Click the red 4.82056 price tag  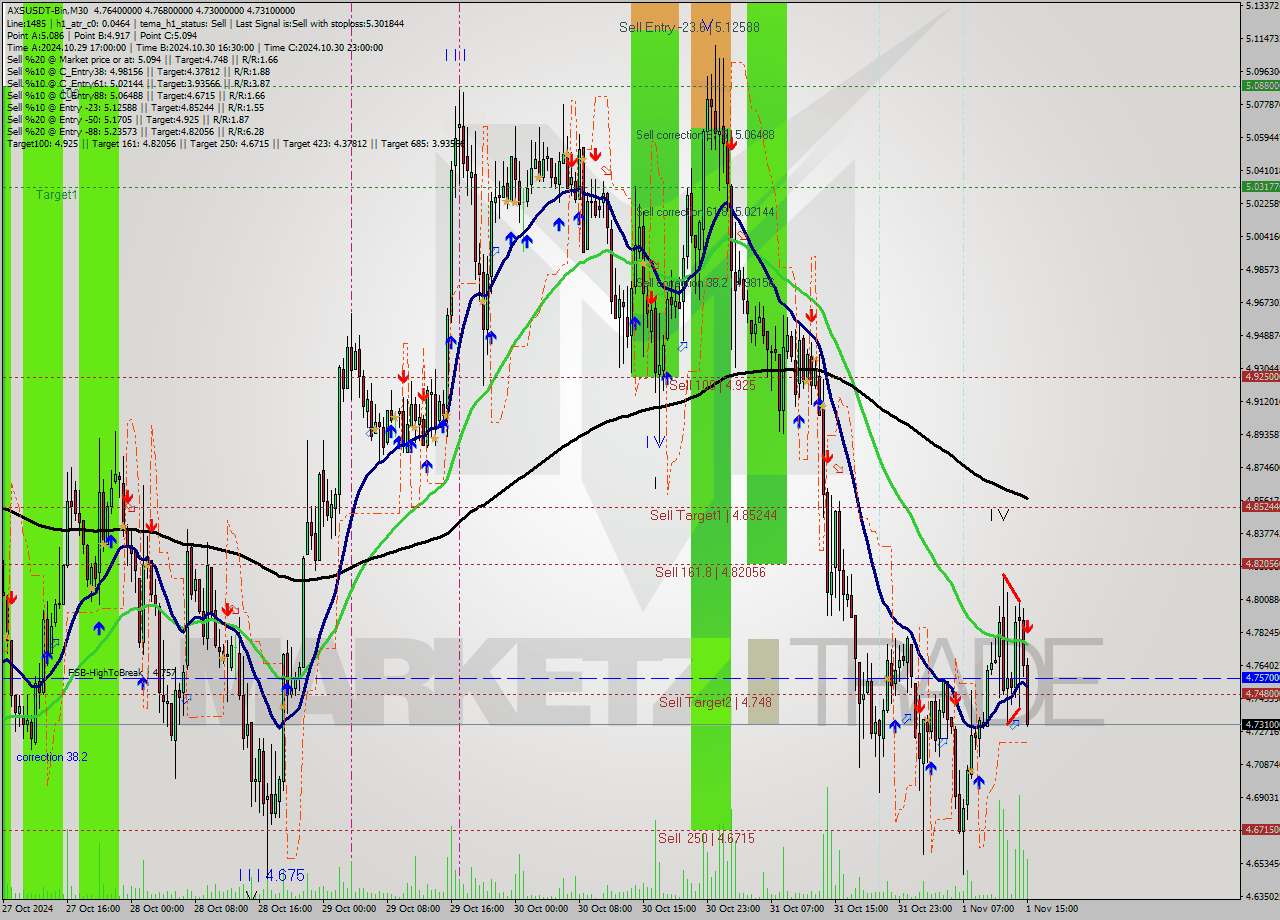[1260, 563]
